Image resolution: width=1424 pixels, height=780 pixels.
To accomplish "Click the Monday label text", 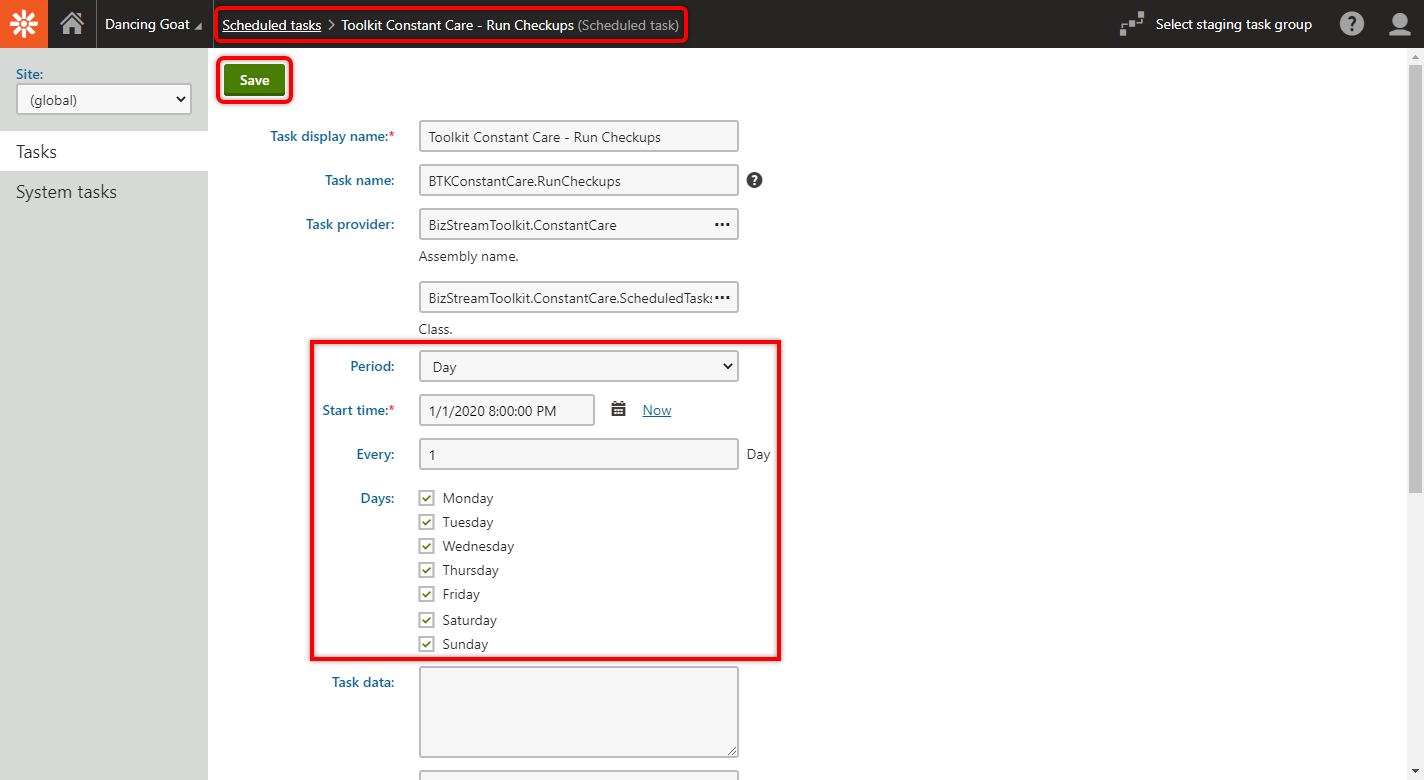I will click(x=468, y=498).
